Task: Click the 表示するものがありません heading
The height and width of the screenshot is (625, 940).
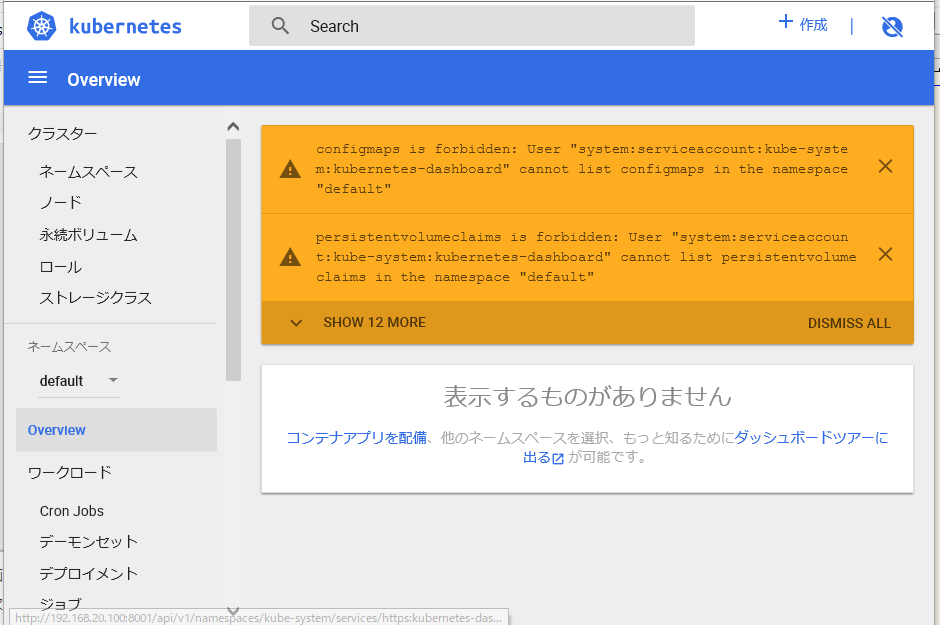Action: click(x=588, y=396)
